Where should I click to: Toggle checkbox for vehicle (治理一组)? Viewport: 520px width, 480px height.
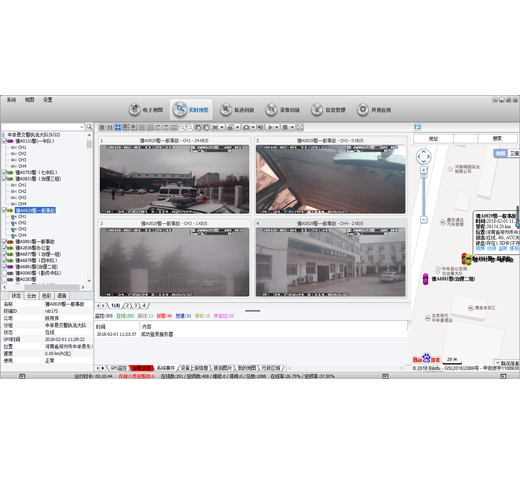click(5, 254)
